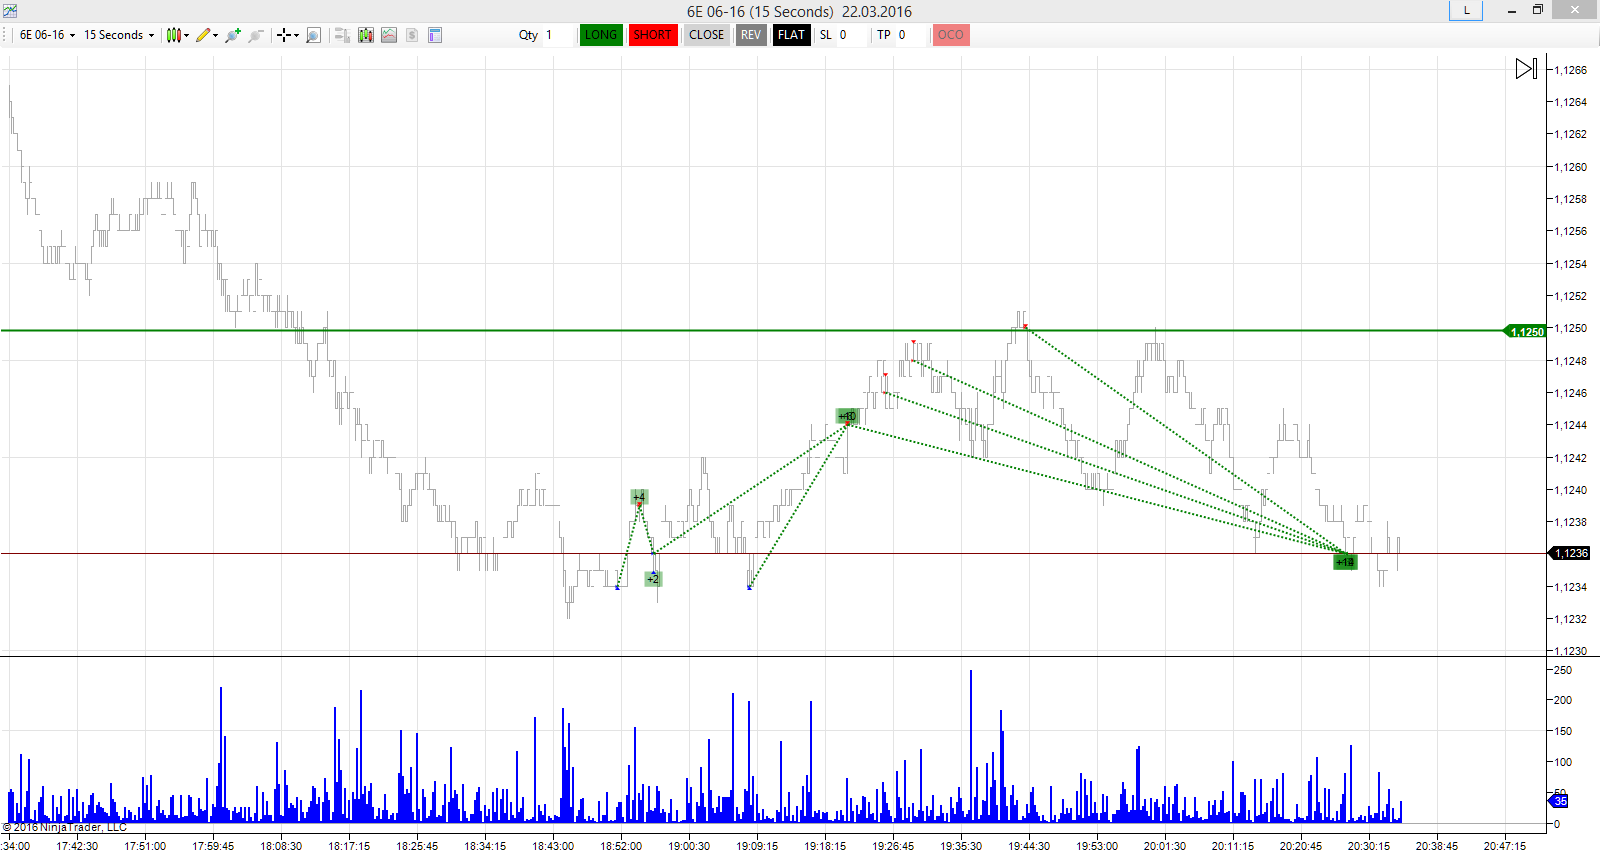Open the chart properties icon
This screenshot has width=1600, height=860.
pos(435,35)
